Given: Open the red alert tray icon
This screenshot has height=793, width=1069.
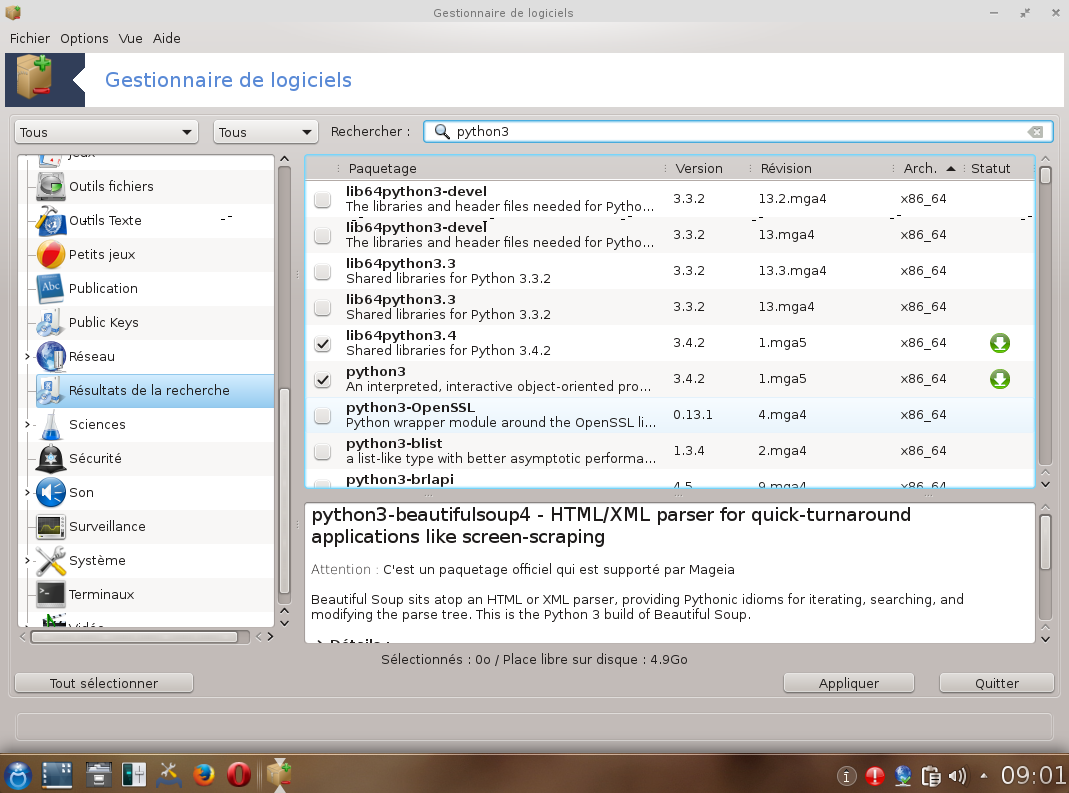Looking at the screenshot, I should point(875,775).
